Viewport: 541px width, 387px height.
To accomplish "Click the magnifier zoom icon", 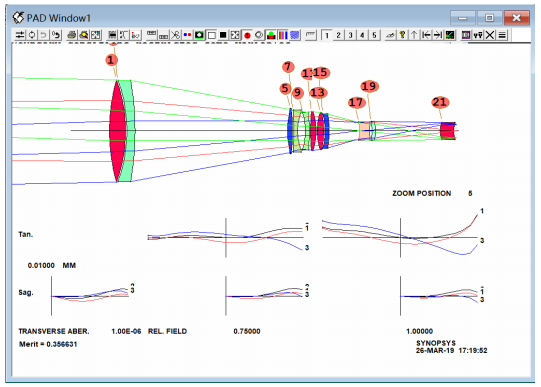I will click(84, 35).
